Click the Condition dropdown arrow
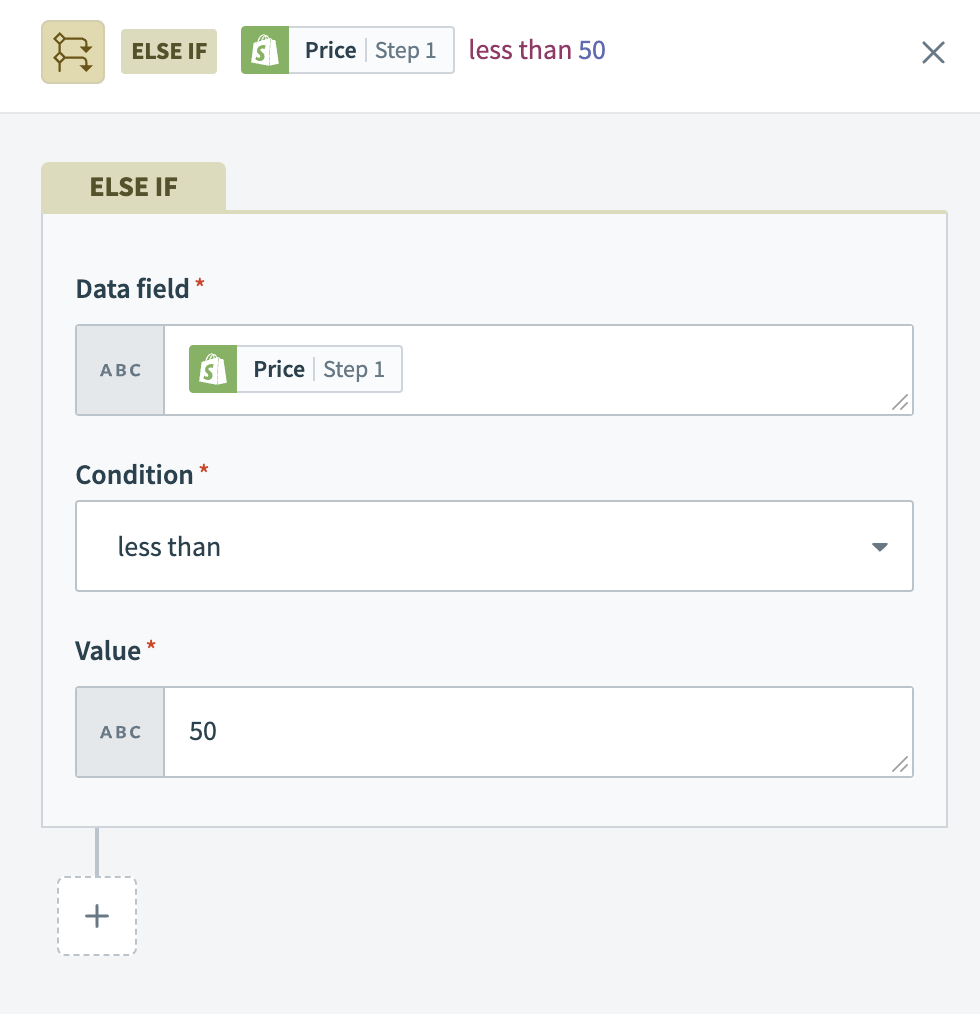This screenshot has height=1014, width=980. [x=879, y=547]
